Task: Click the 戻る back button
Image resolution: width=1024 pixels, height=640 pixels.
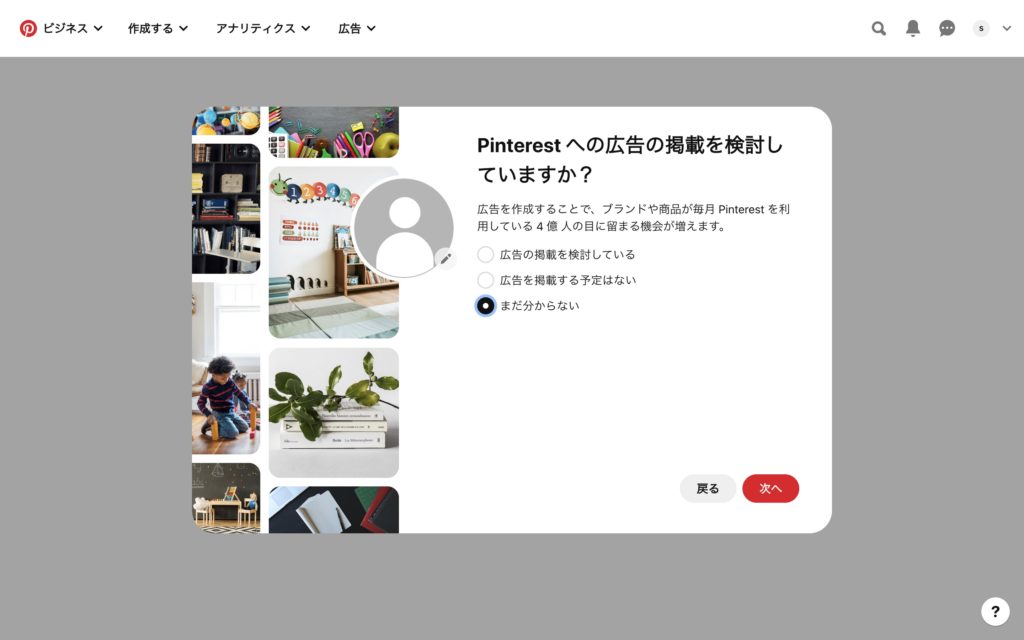Action: click(x=708, y=488)
